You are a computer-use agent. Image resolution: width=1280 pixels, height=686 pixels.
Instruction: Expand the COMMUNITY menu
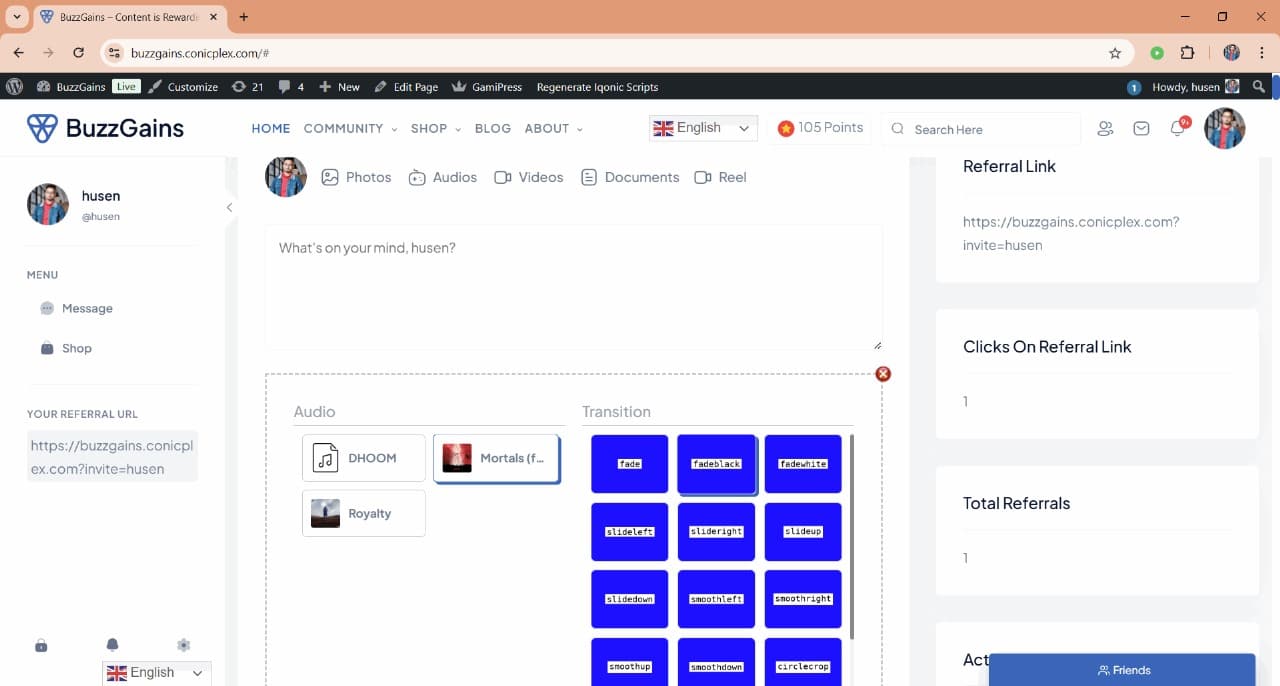[350, 129]
